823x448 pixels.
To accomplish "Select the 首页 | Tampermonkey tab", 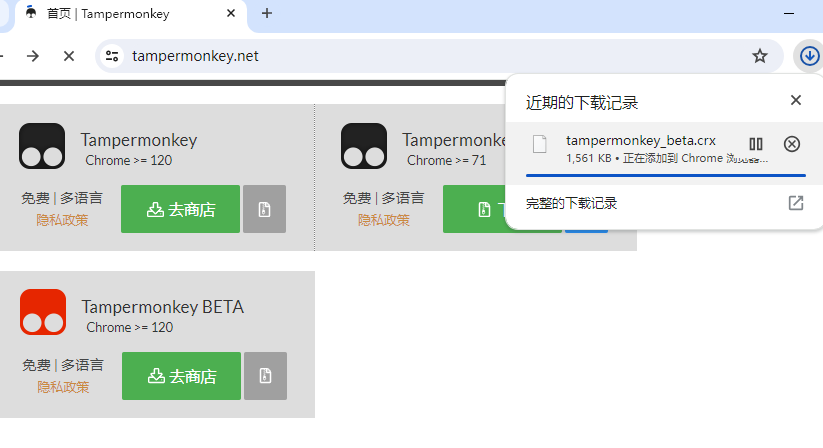I will pos(120,14).
